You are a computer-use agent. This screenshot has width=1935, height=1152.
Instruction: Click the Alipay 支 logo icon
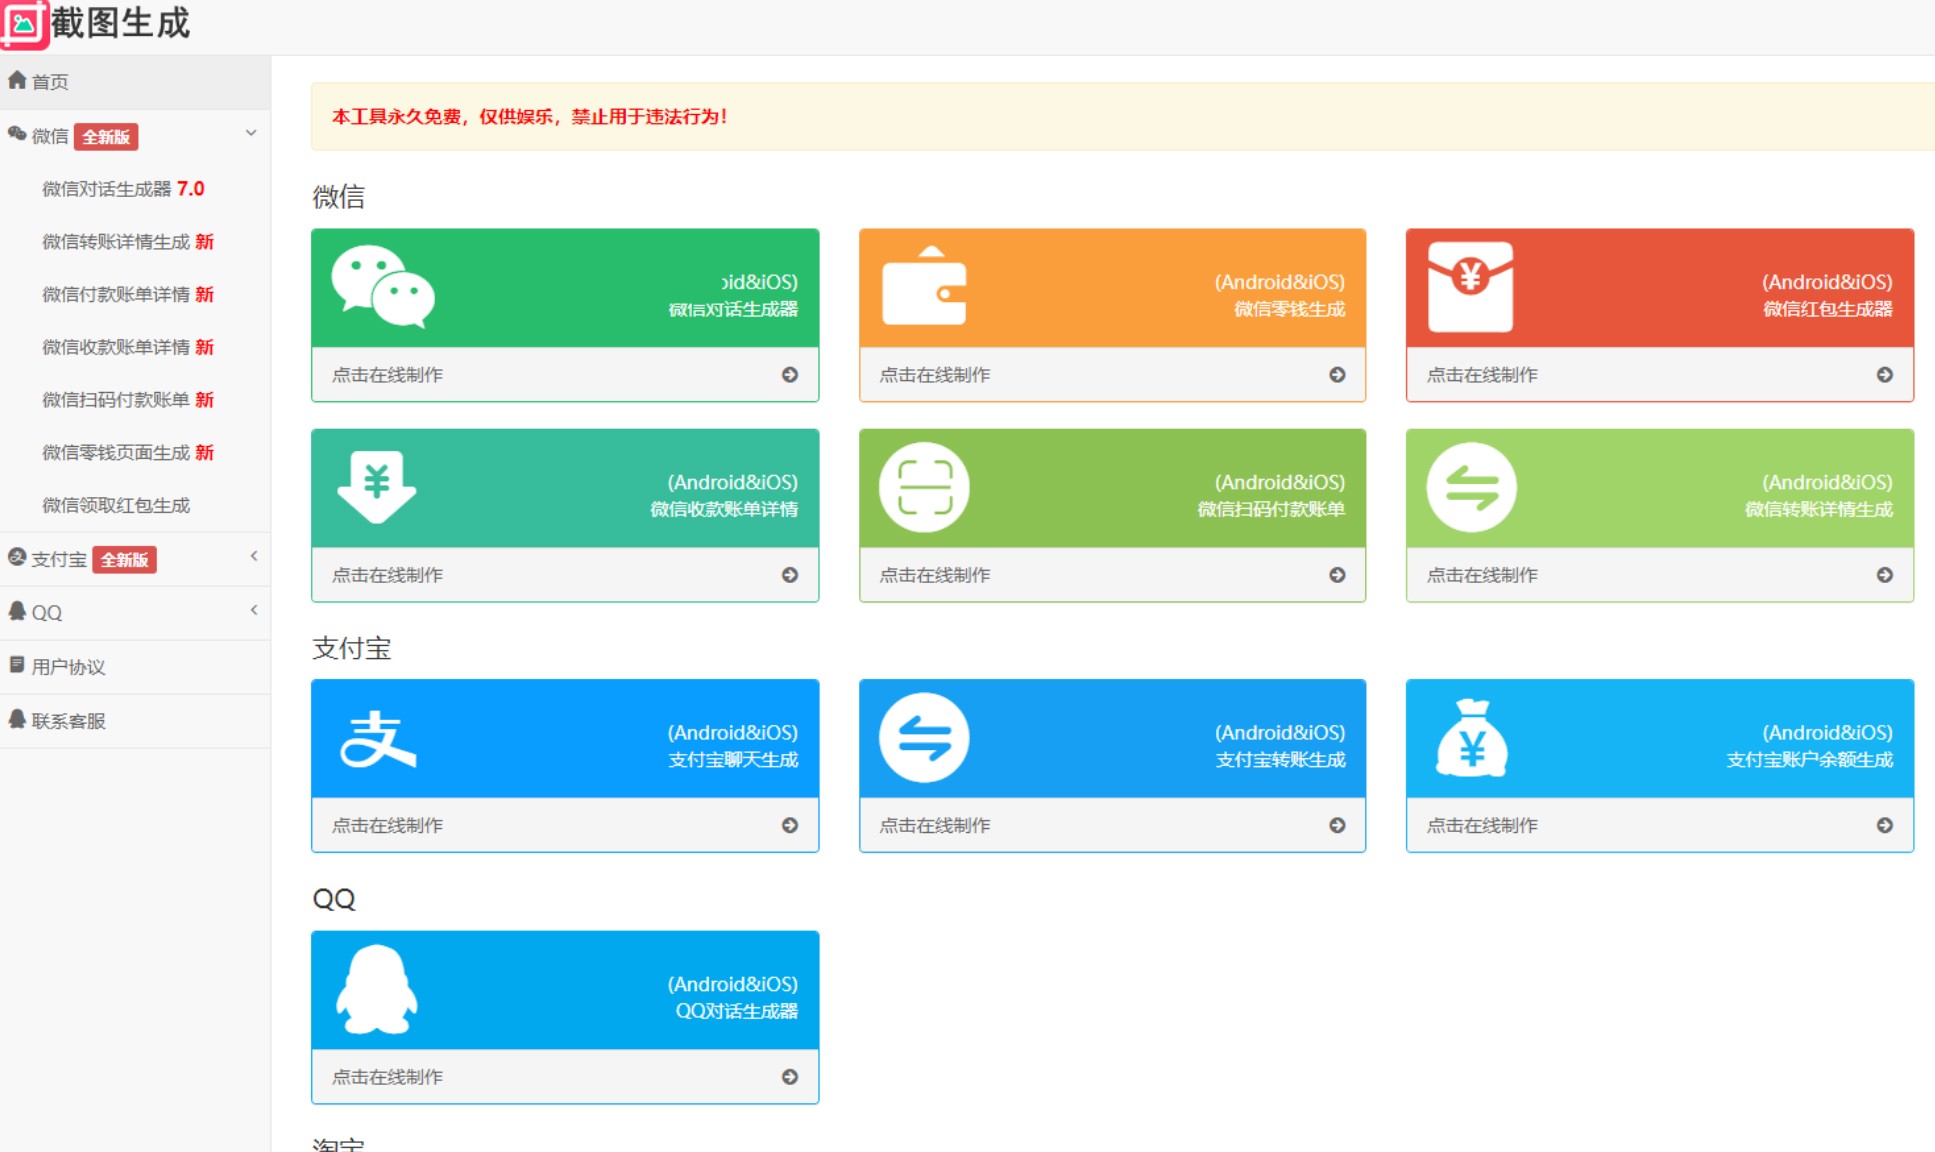pos(378,739)
